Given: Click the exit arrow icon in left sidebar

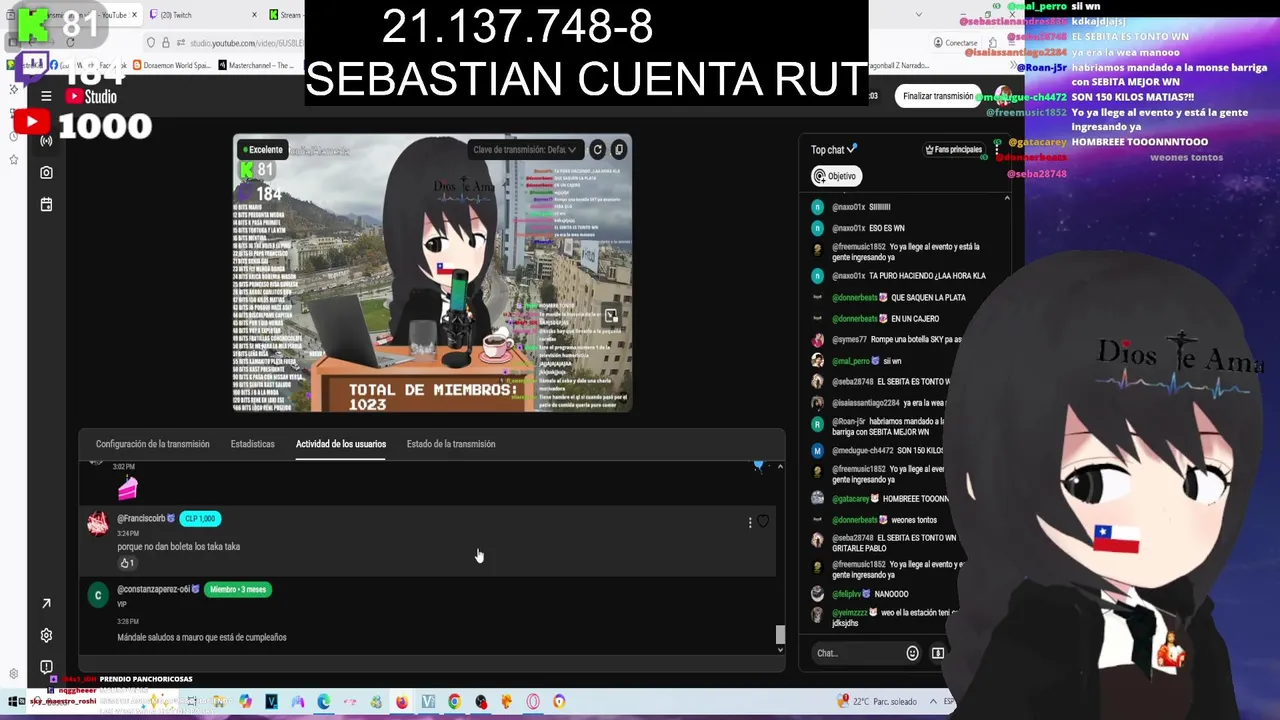Looking at the screenshot, I should click(46, 603).
